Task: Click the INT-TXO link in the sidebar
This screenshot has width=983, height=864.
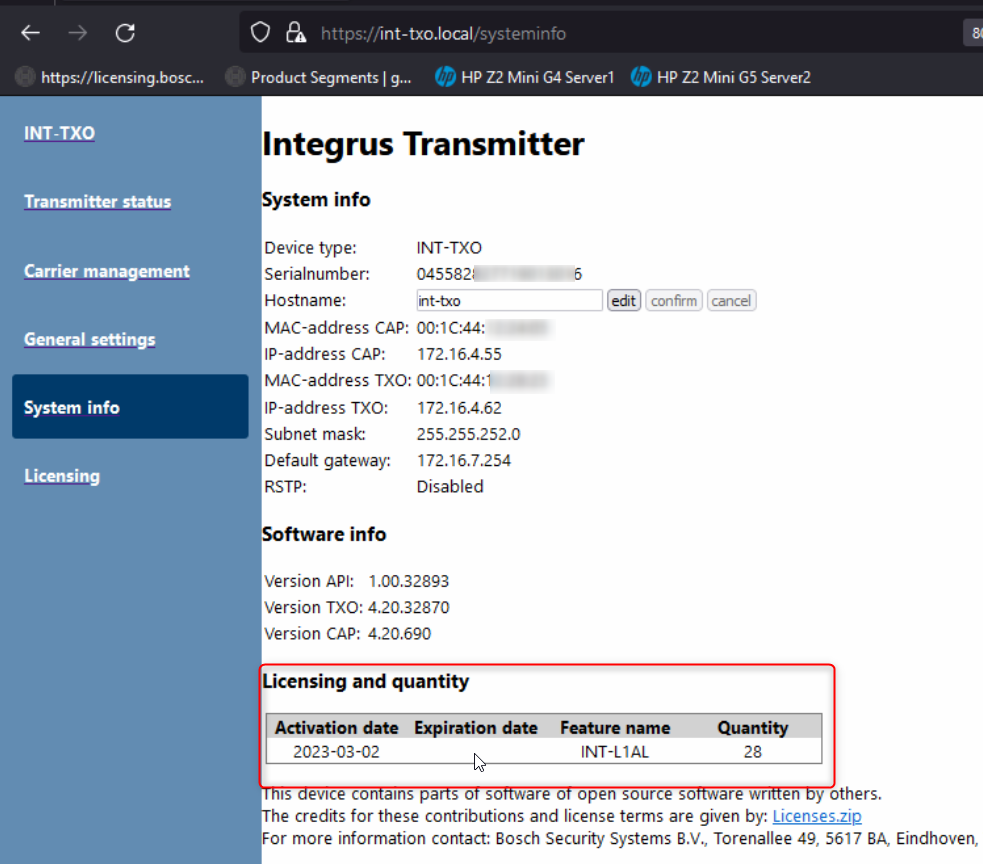Action: (59, 133)
